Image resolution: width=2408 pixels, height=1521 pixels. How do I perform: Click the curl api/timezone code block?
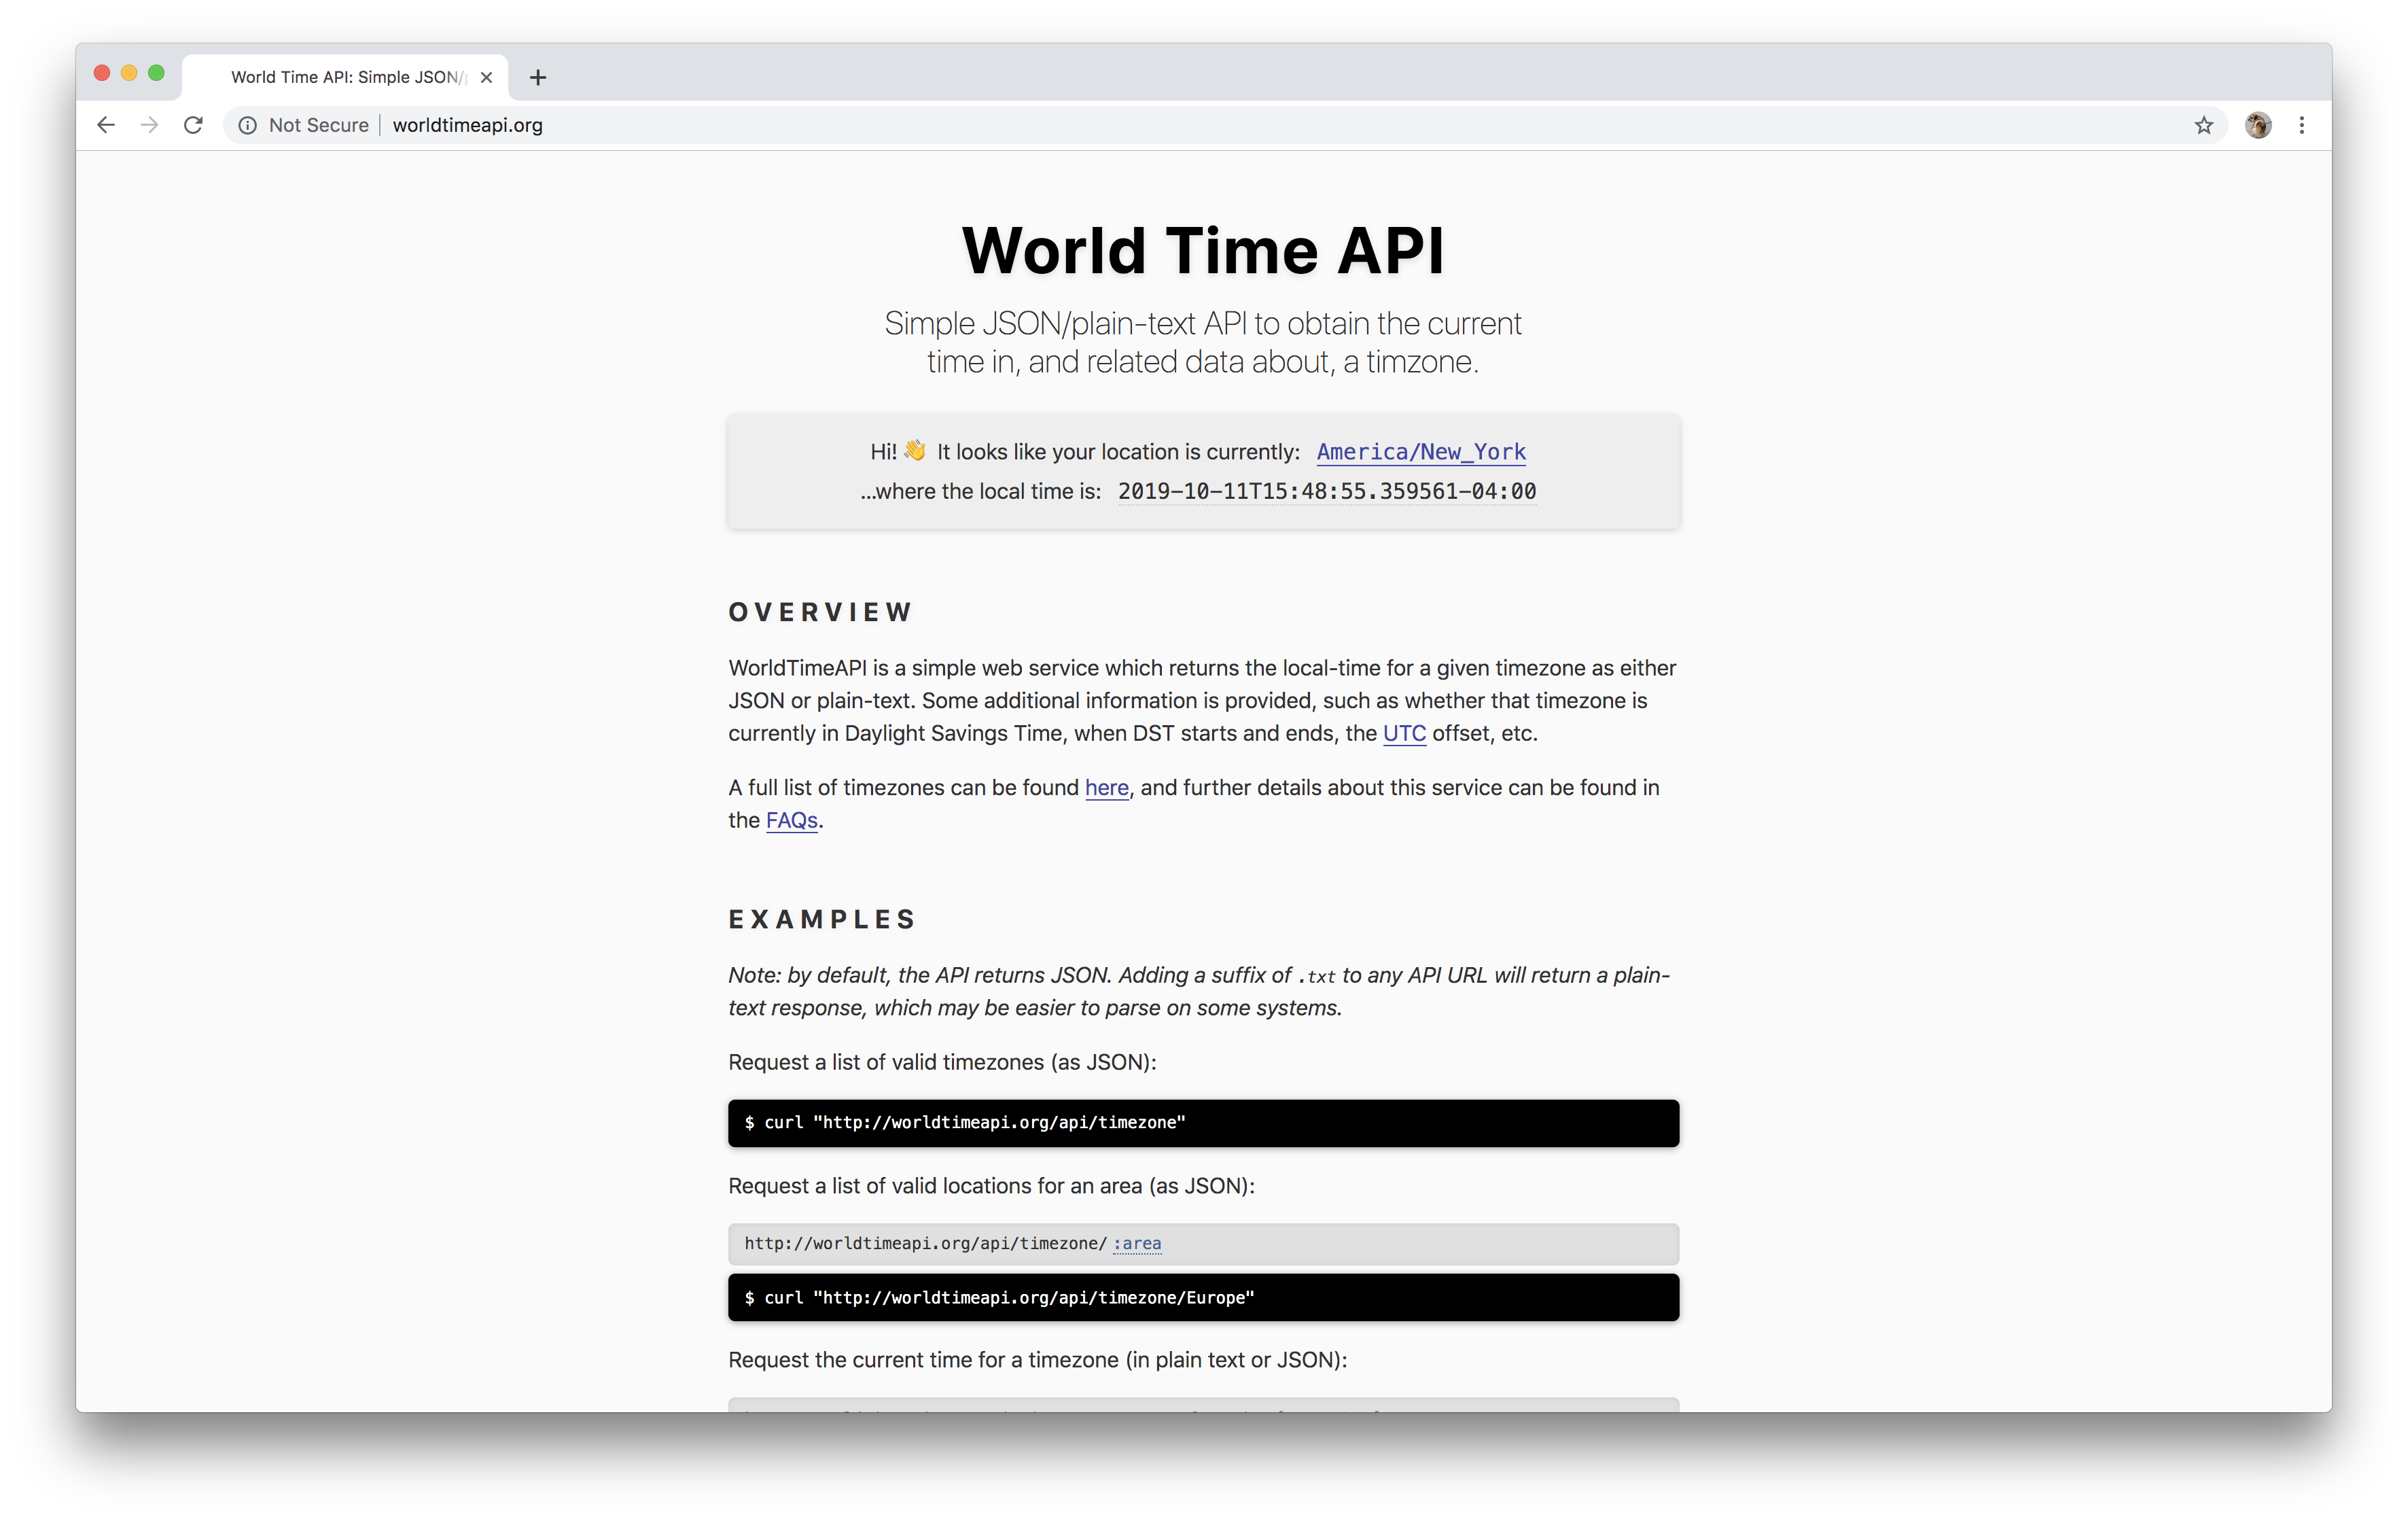pyautogui.click(x=1203, y=1123)
